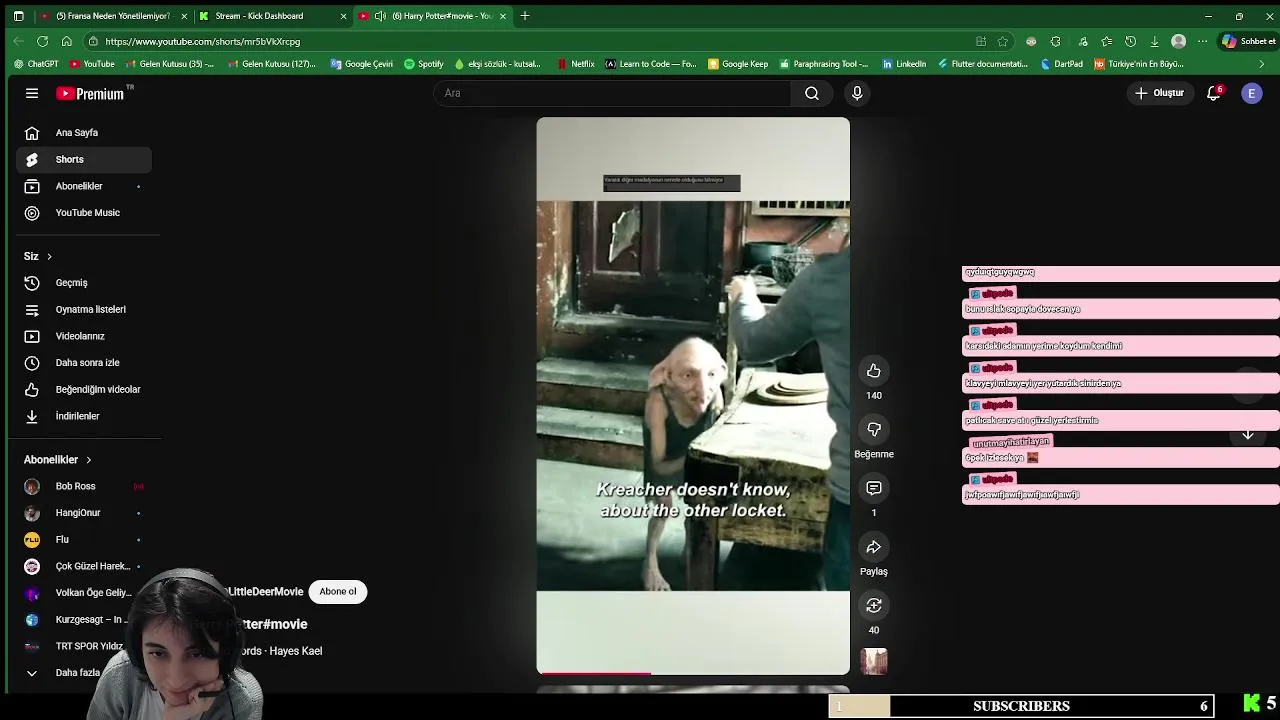Open Sohbet et copilot button
1280x720 pixels.
(1248, 41)
